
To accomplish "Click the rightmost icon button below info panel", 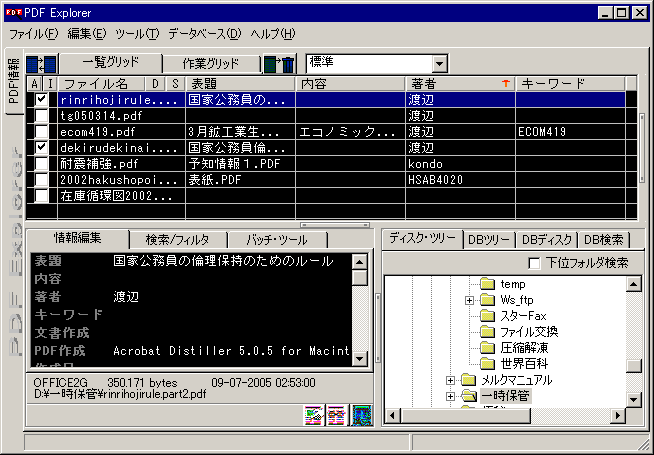I will tap(360, 413).
